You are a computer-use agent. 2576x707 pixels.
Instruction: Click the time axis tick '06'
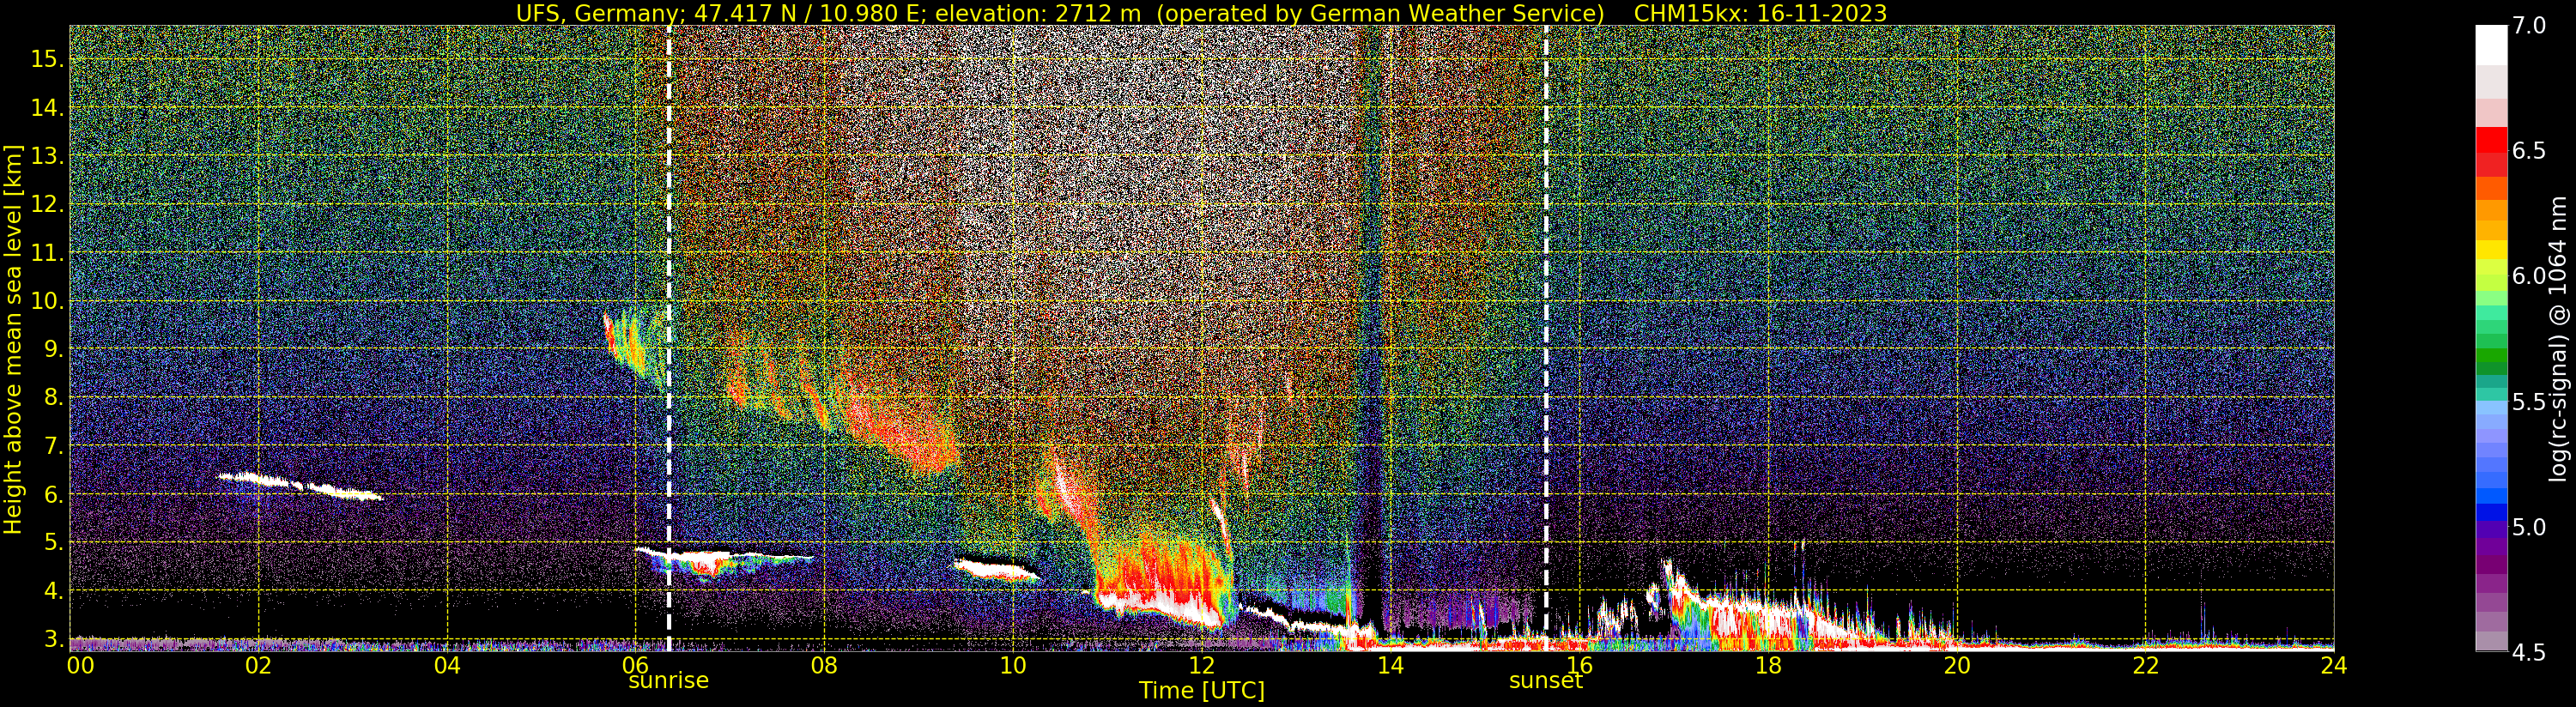pos(636,665)
